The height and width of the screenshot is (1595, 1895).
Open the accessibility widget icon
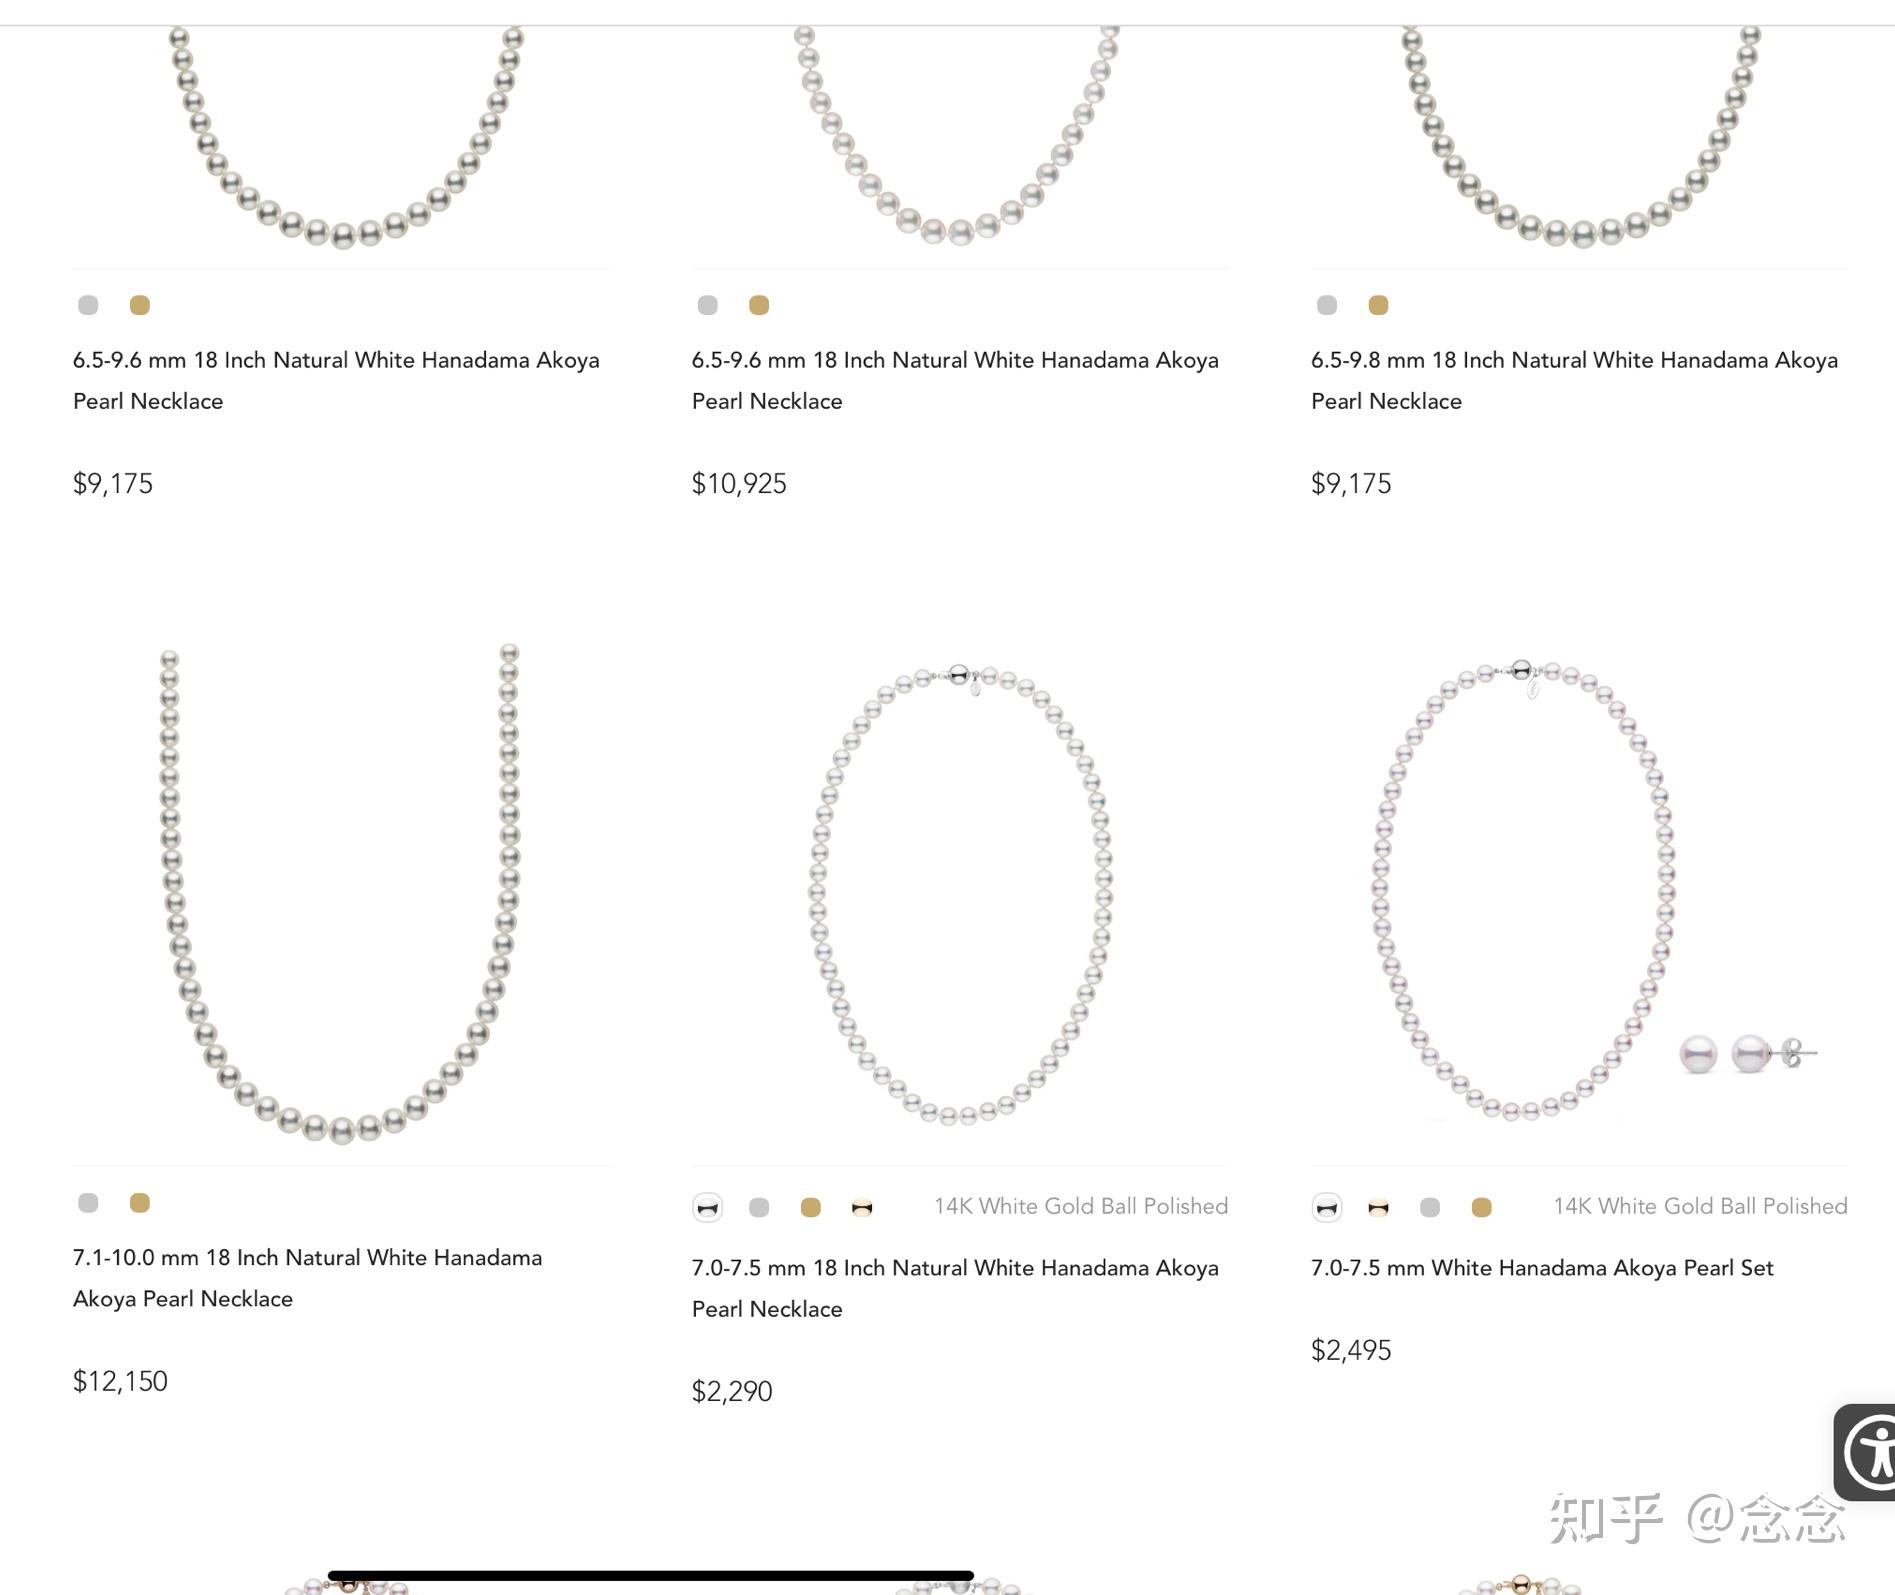1866,1452
